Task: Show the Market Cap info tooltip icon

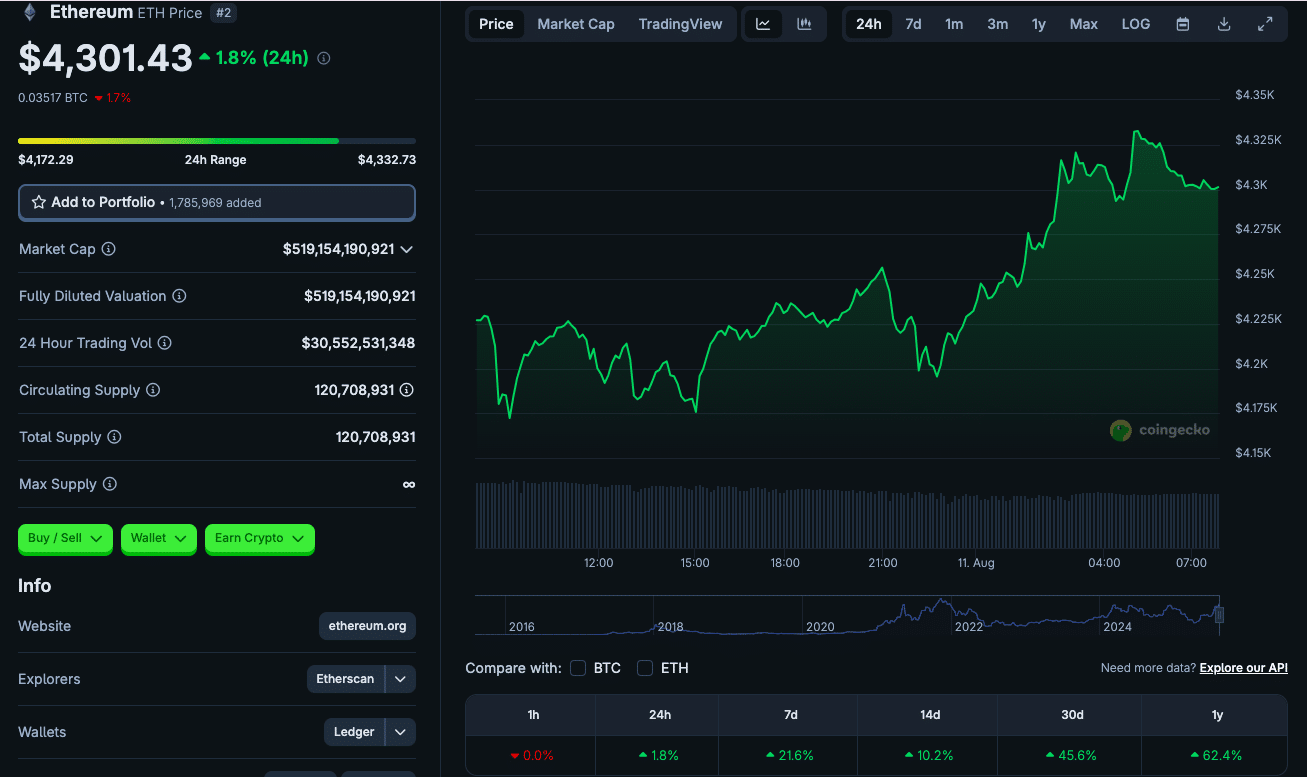Action: pos(108,249)
